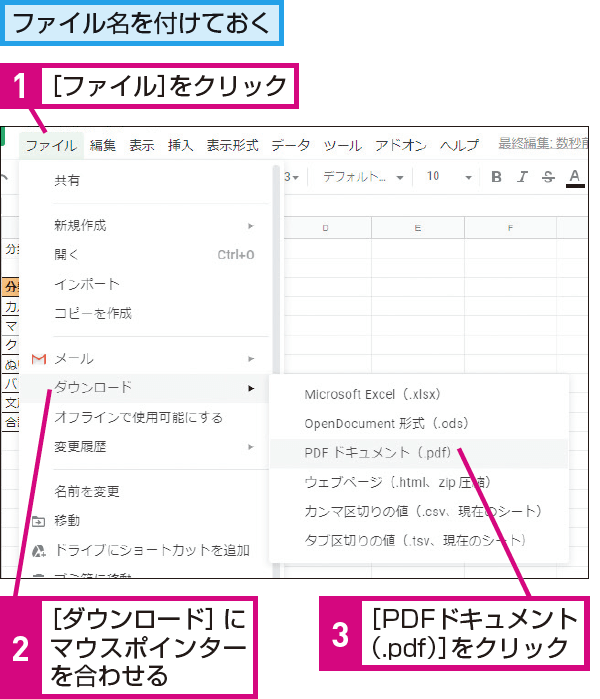
Task: Apply strikethrough with the S icon
Action: [x=548, y=177]
